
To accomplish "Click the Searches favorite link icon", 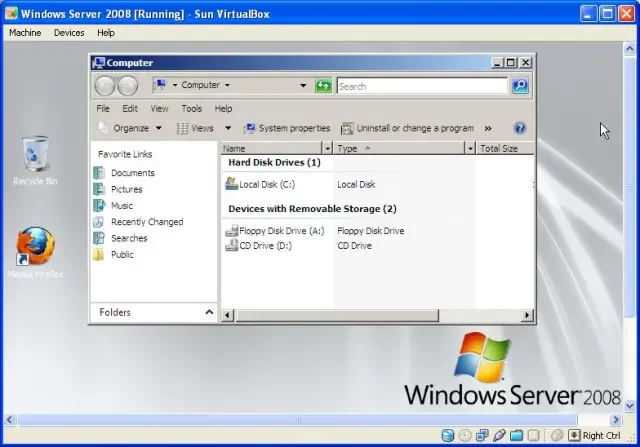I will tap(99, 238).
